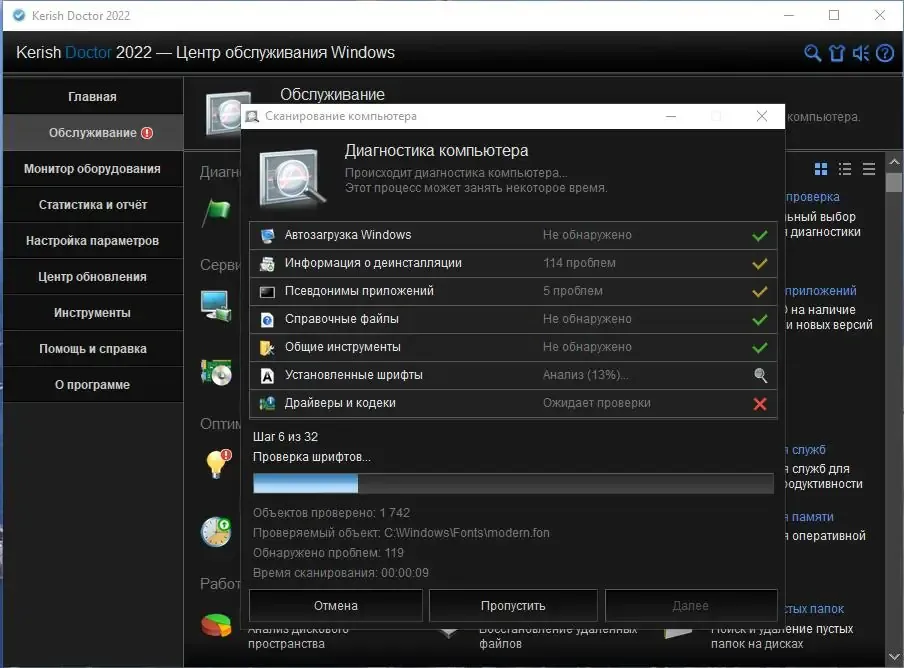This screenshot has width=904, height=668.
Task: Click the search magnifier icon in header
Action: (x=812, y=53)
